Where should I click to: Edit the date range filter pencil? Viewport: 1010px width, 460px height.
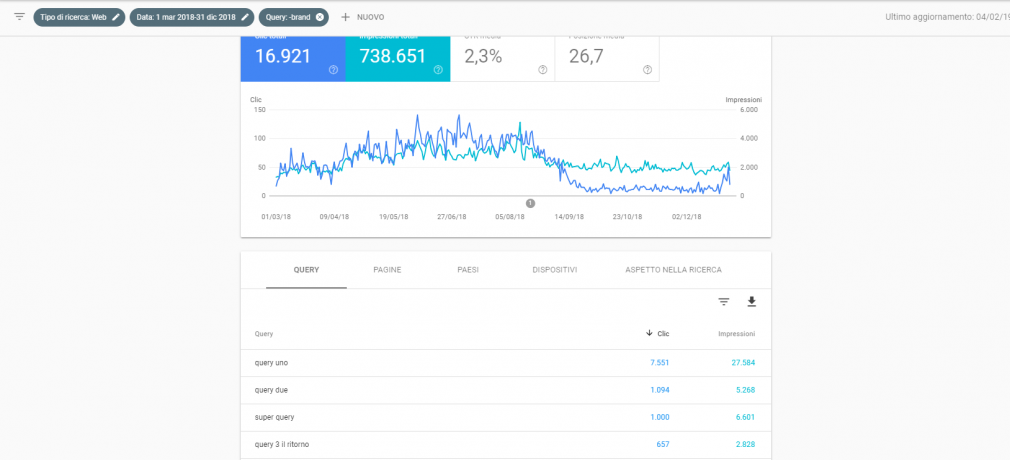click(245, 17)
